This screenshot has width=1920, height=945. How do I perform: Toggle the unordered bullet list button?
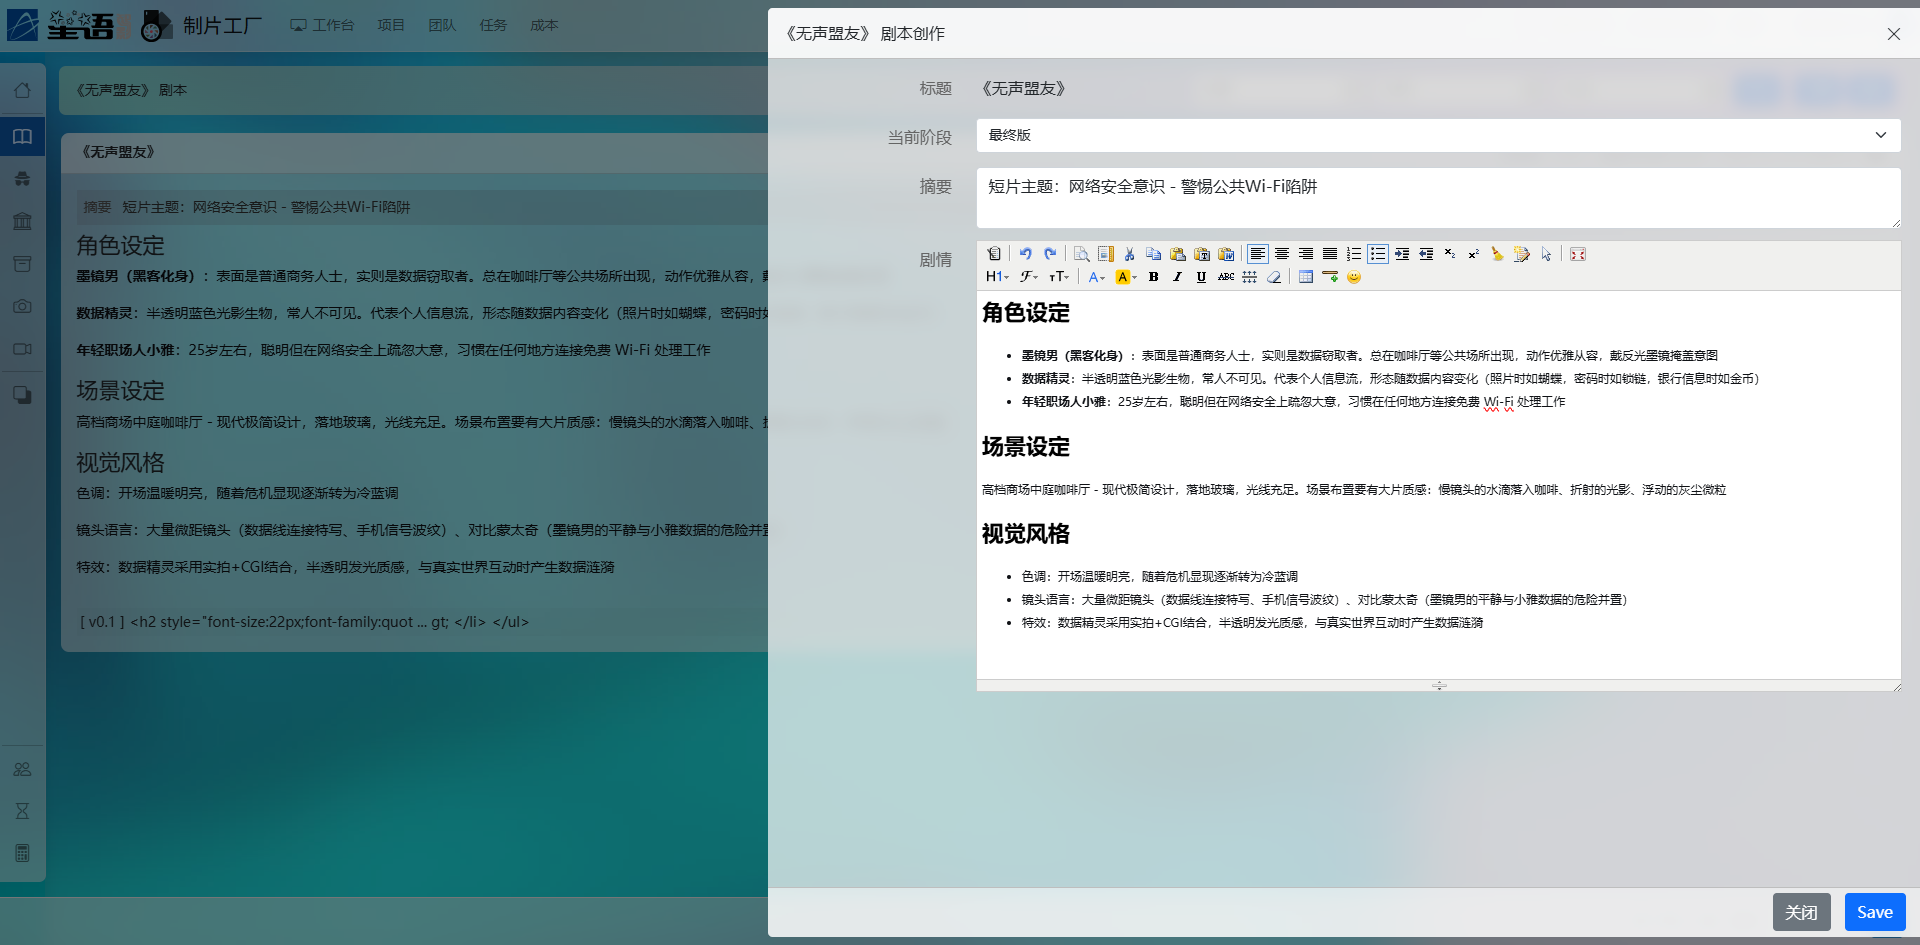[1377, 254]
